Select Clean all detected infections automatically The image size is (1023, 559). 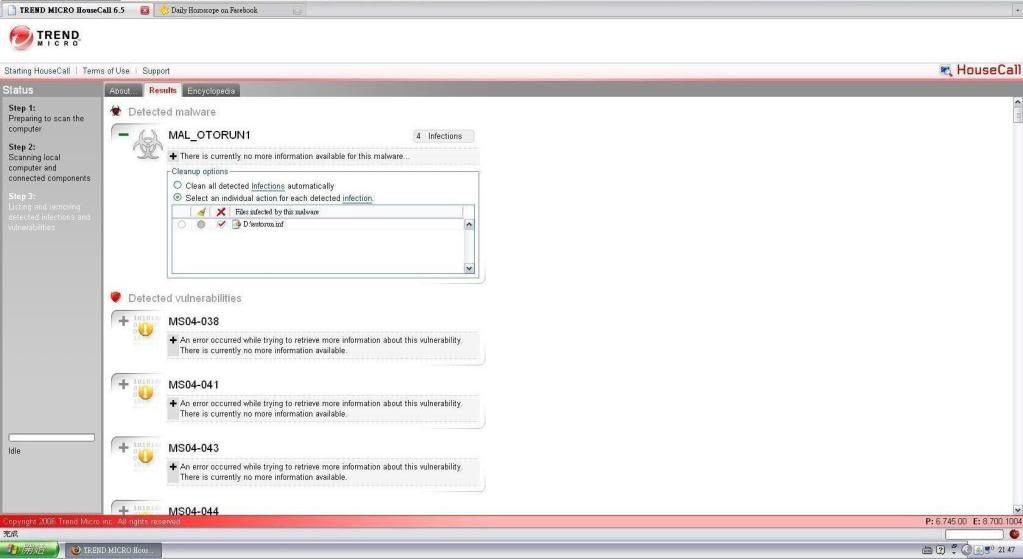(177, 185)
